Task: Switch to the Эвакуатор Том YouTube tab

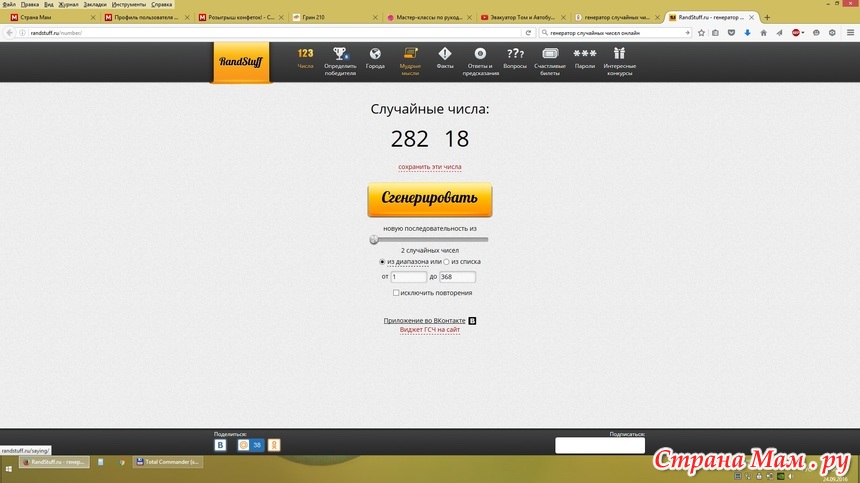Action: coord(523,18)
